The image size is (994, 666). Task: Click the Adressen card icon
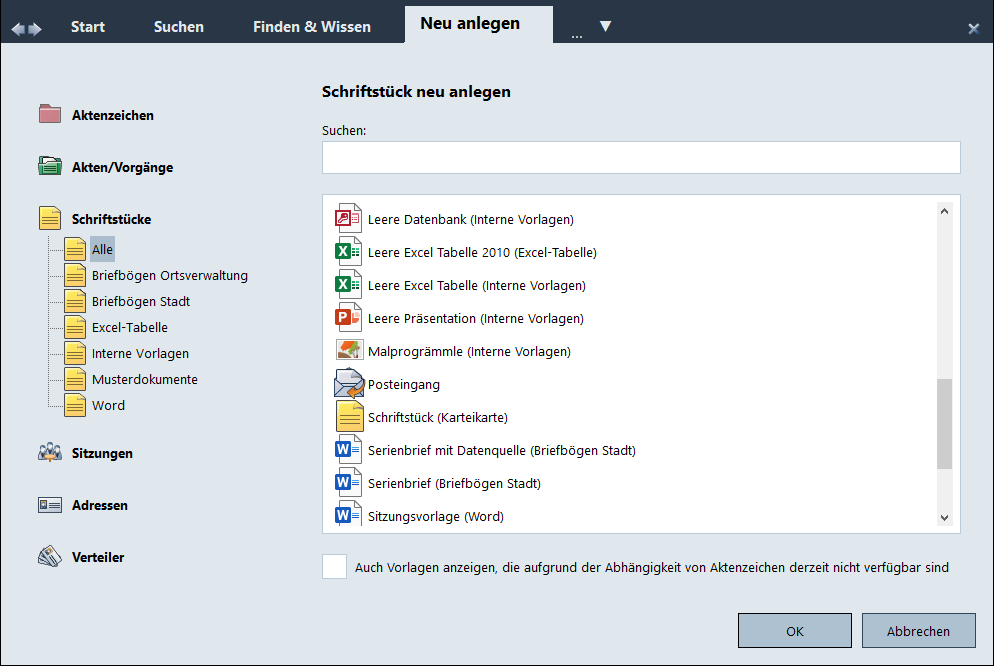point(50,505)
